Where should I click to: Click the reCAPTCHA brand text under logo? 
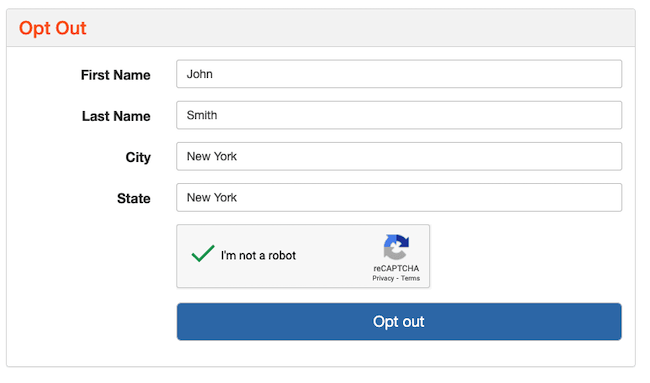[x=396, y=268]
